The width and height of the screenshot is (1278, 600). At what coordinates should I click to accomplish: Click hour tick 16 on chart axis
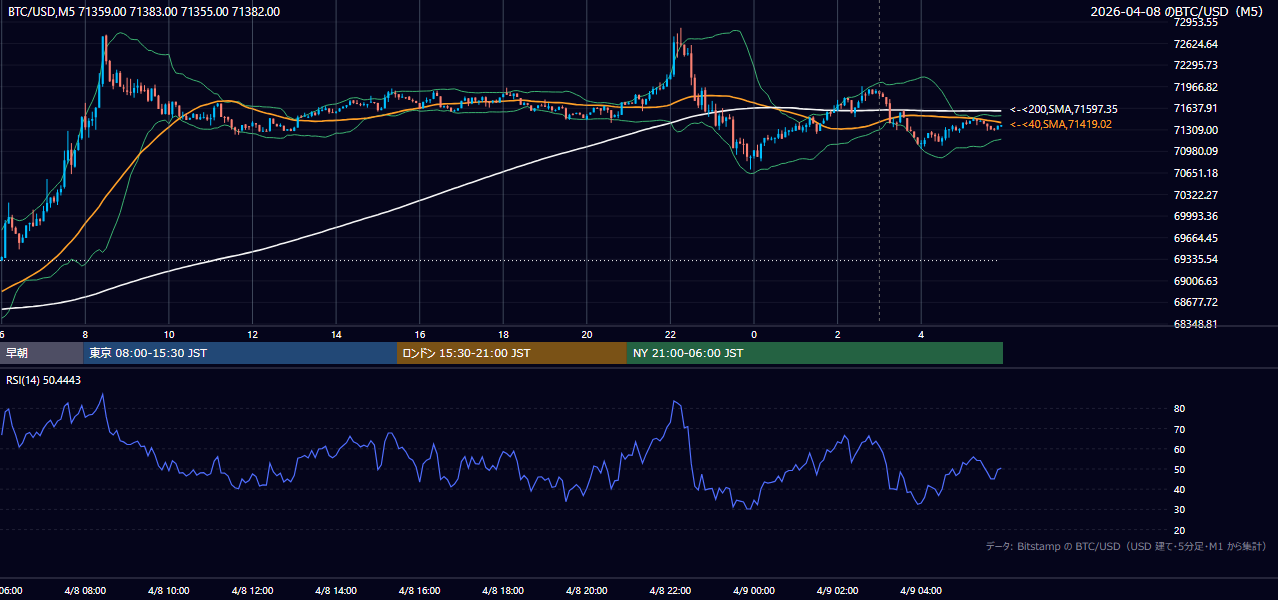[x=420, y=334]
